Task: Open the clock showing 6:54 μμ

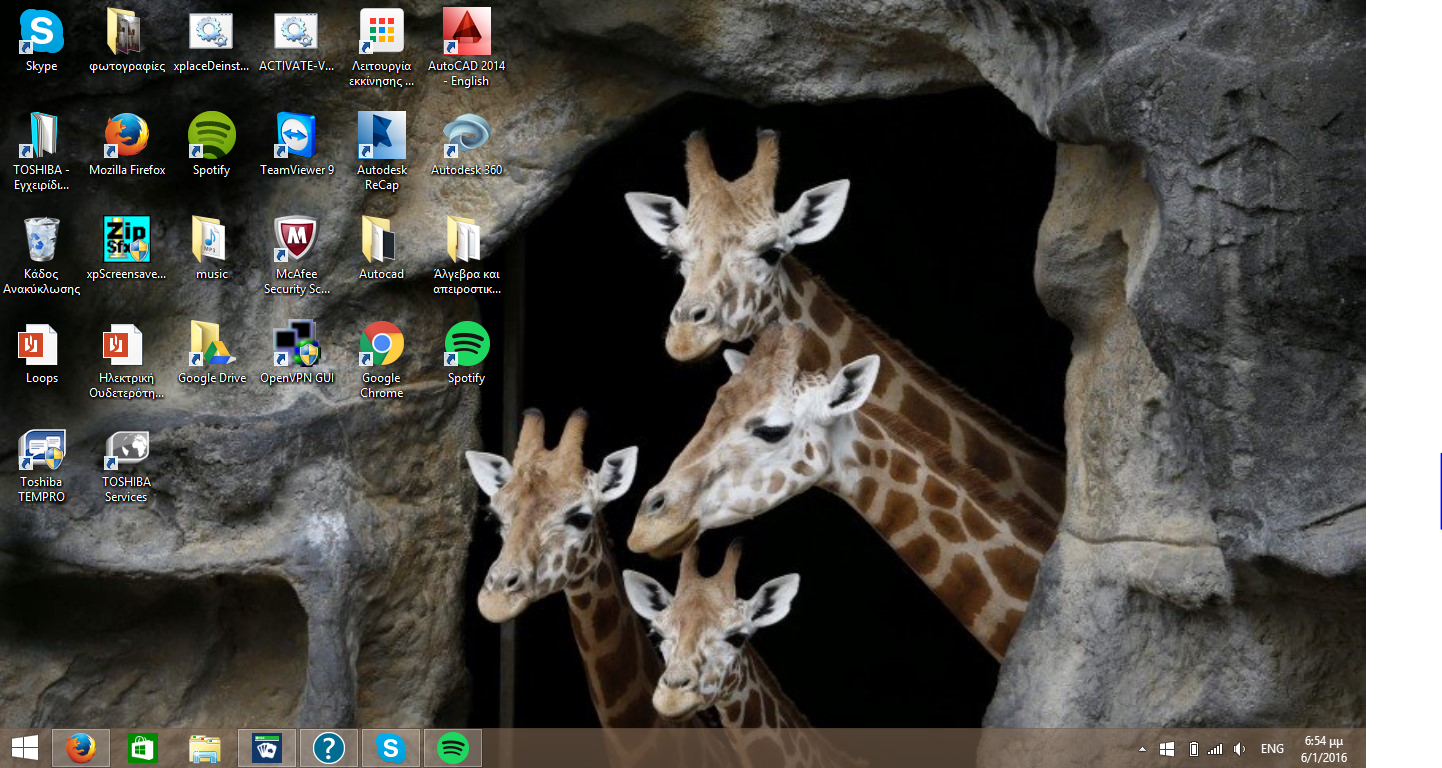Action: [1325, 749]
